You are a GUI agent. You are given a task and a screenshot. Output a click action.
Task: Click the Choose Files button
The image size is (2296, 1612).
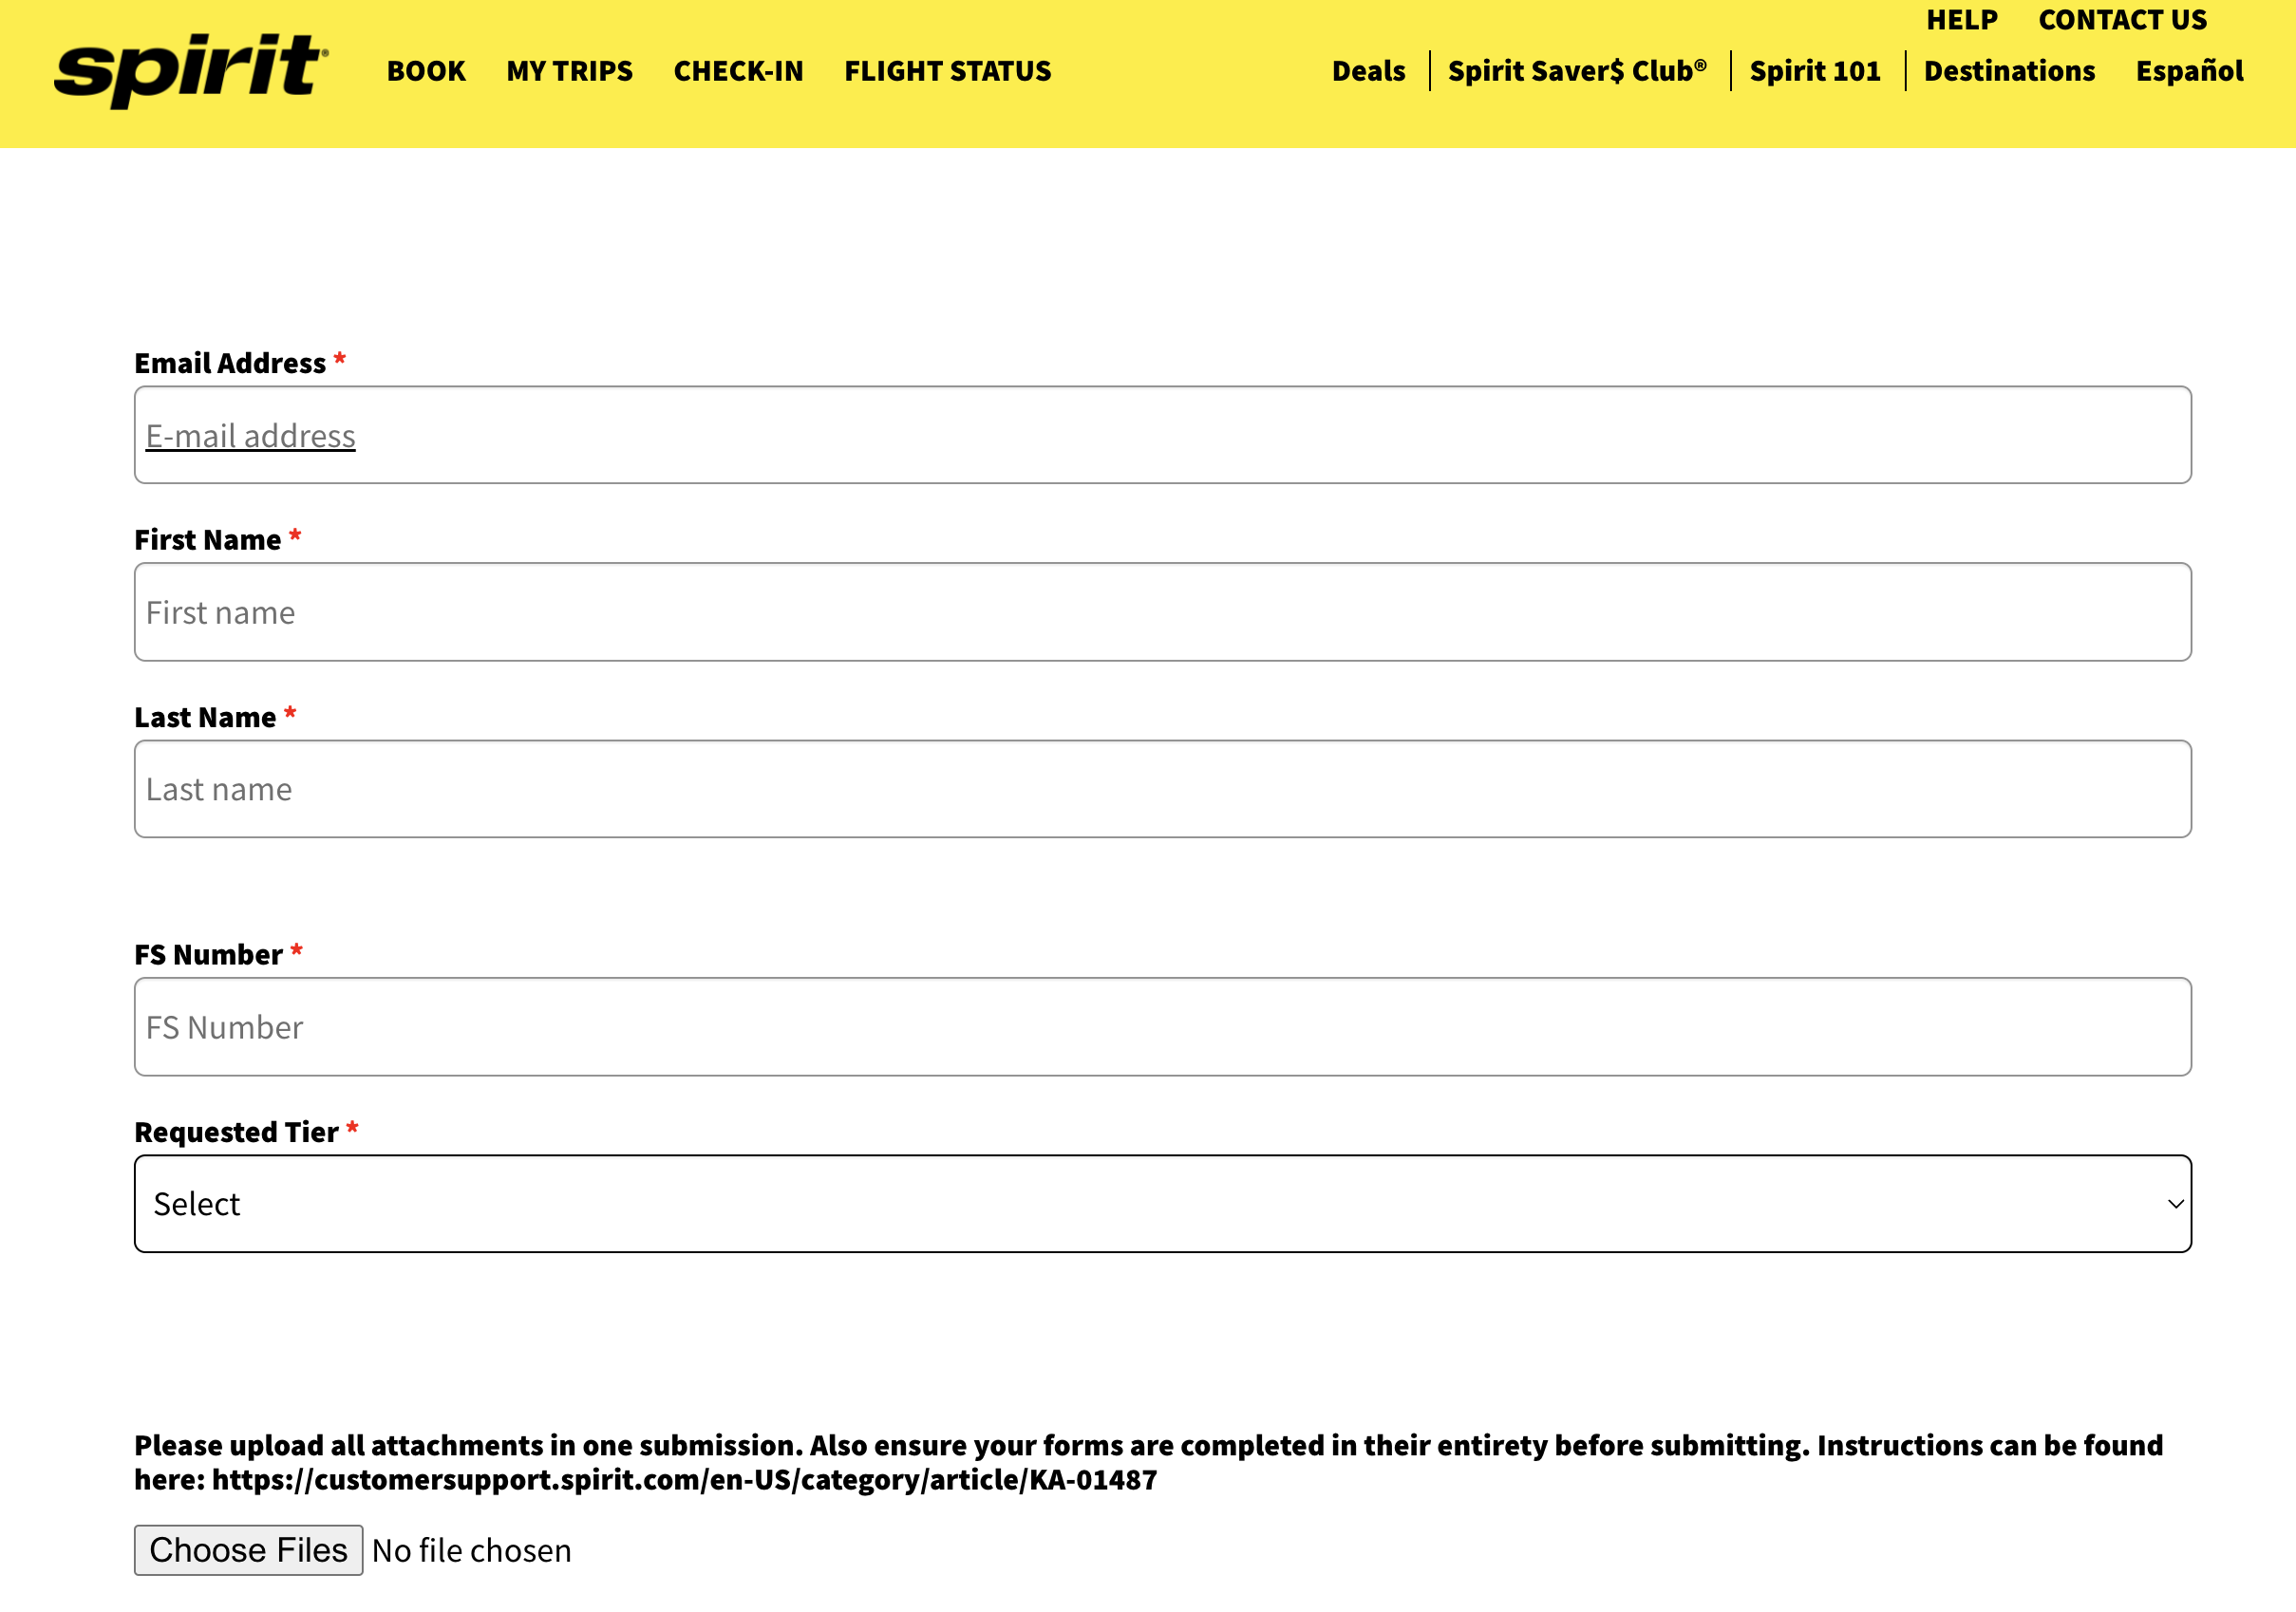tap(248, 1550)
